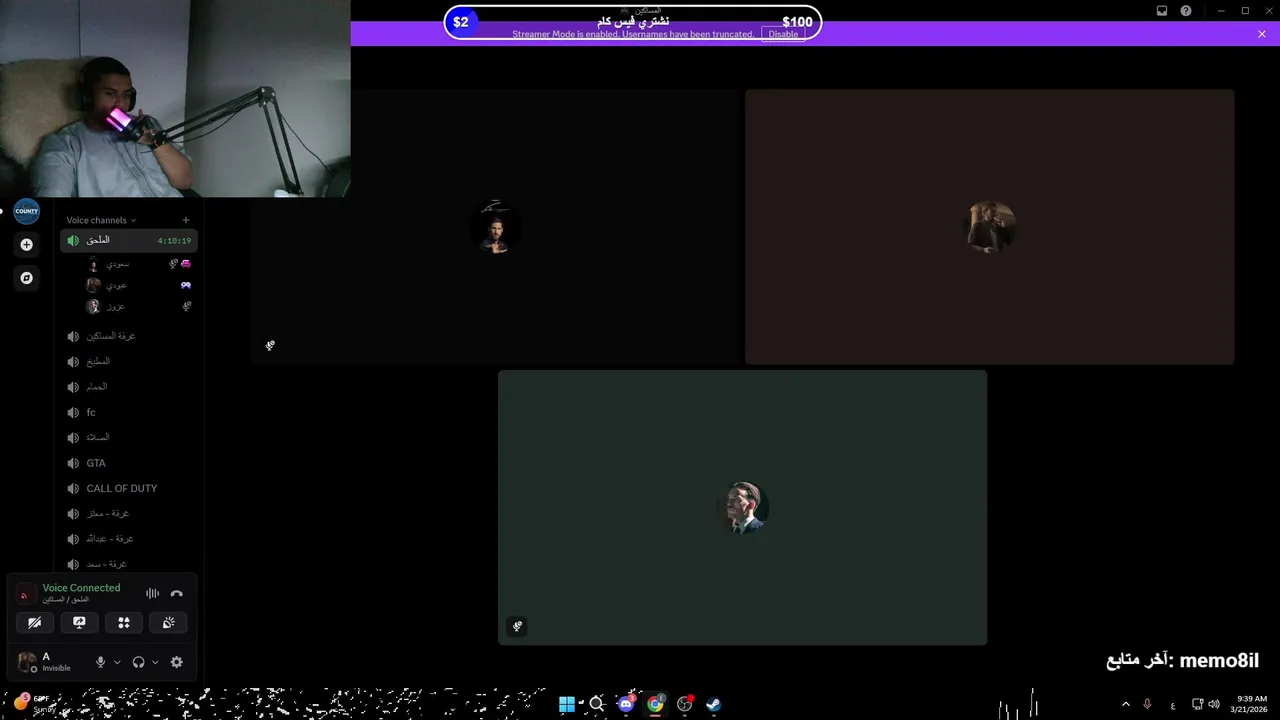Open User Settings gear
This screenshot has width=1280, height=720.
tap(177, 662)
